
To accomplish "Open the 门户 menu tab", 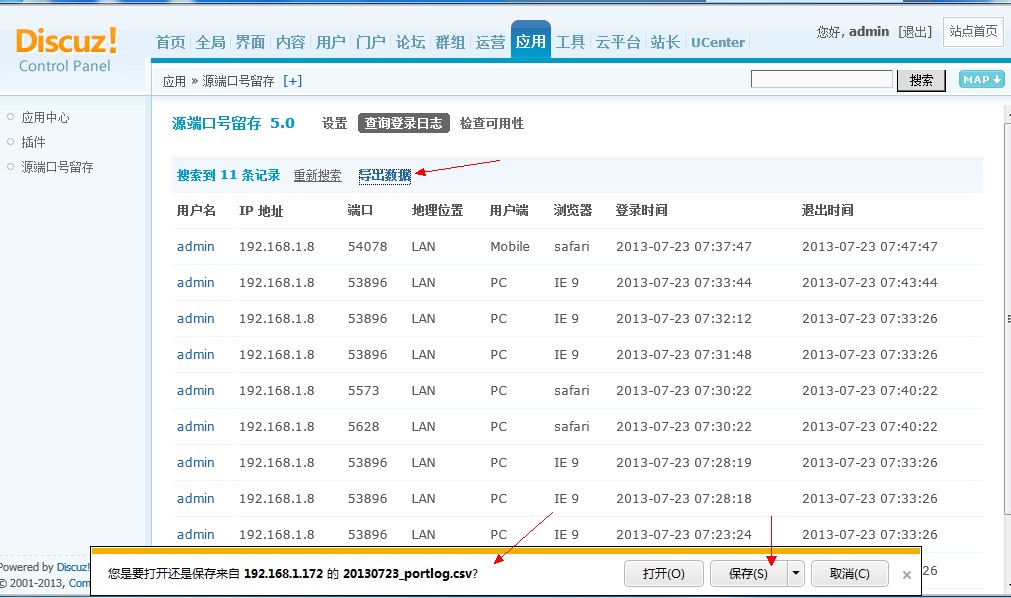I will 371,43.
